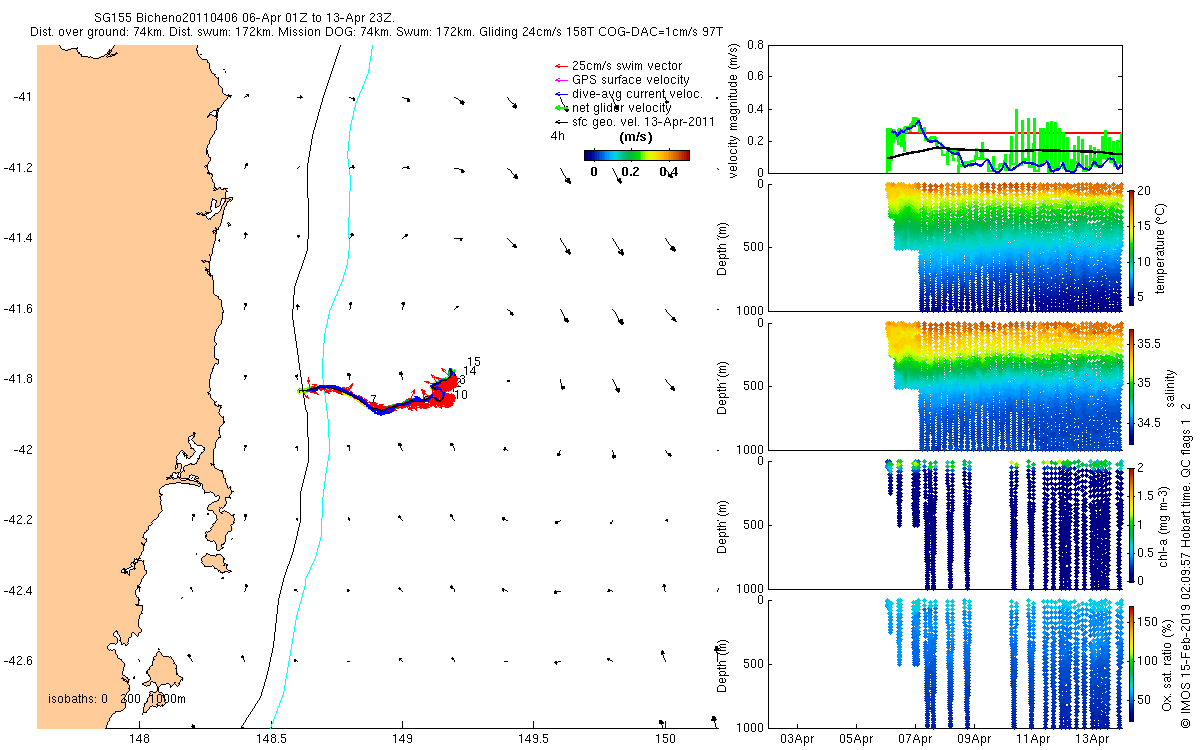The height and width of the screenshot is (750, 1200).
Task: Select the 'dive-avg current veloc.' legend label
Action: point(637,94)
